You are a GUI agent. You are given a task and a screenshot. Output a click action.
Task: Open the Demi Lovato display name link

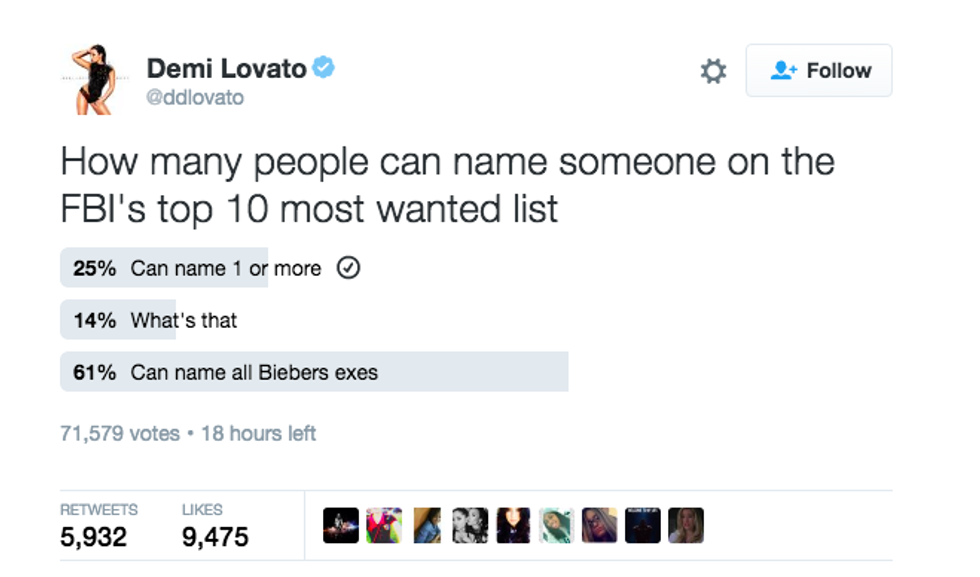pos(226,68)
